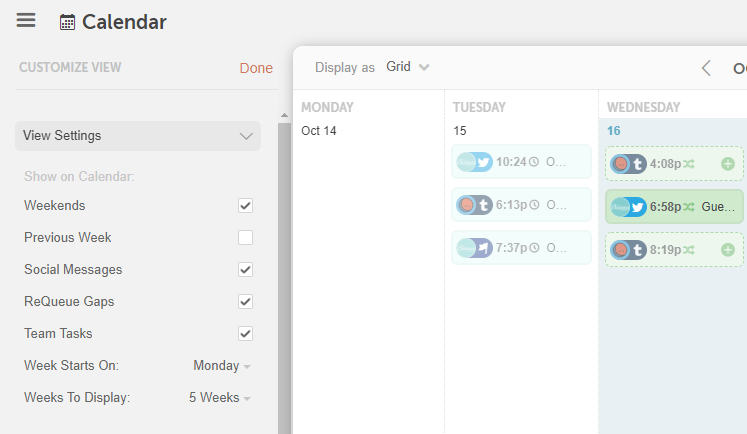
Task: Click the clock icon on the 7:37p post
Action: click(533, 248)
